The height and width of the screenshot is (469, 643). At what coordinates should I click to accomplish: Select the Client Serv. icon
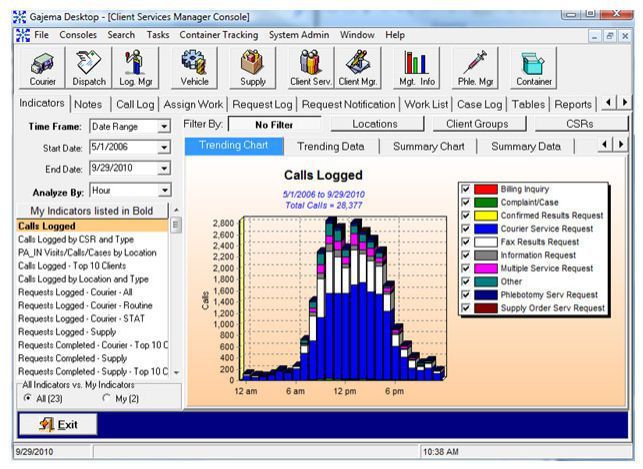(x=310, y=68)
